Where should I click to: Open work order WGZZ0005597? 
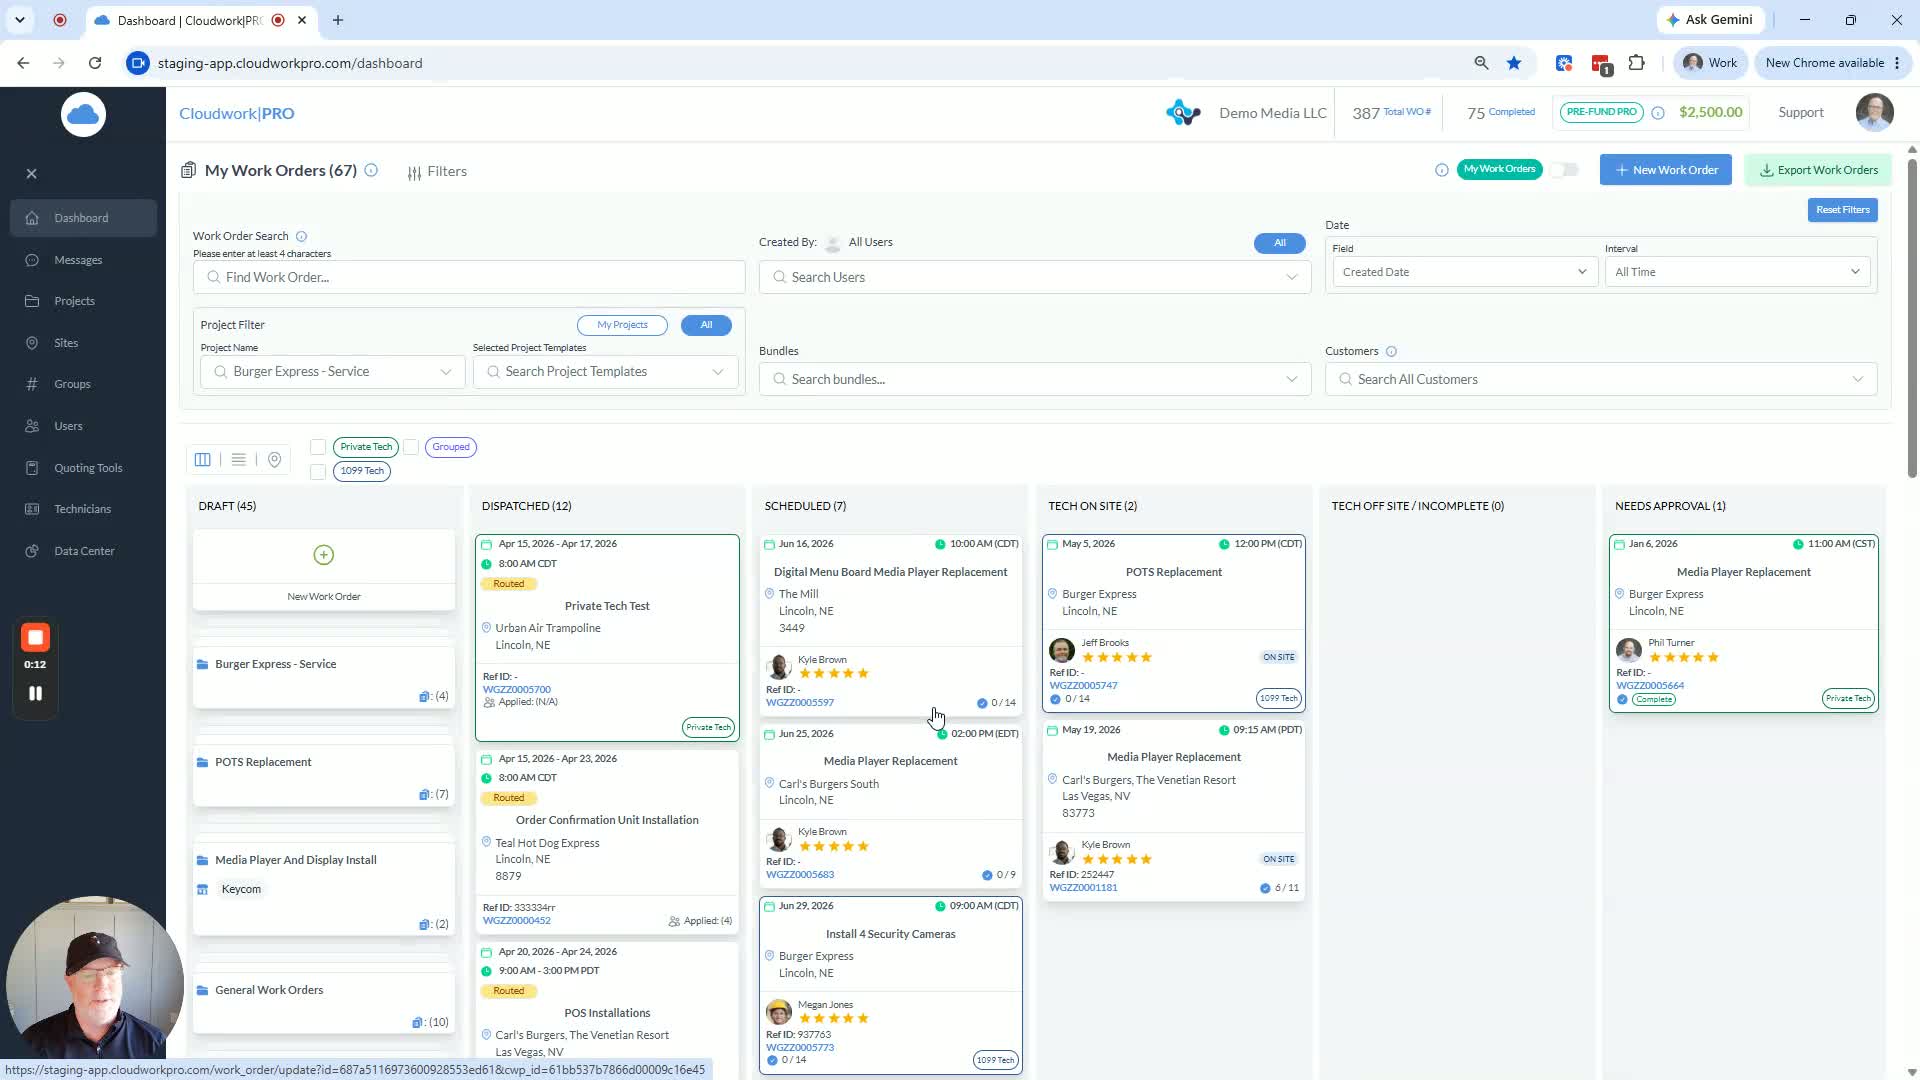[x=800, y=703]
